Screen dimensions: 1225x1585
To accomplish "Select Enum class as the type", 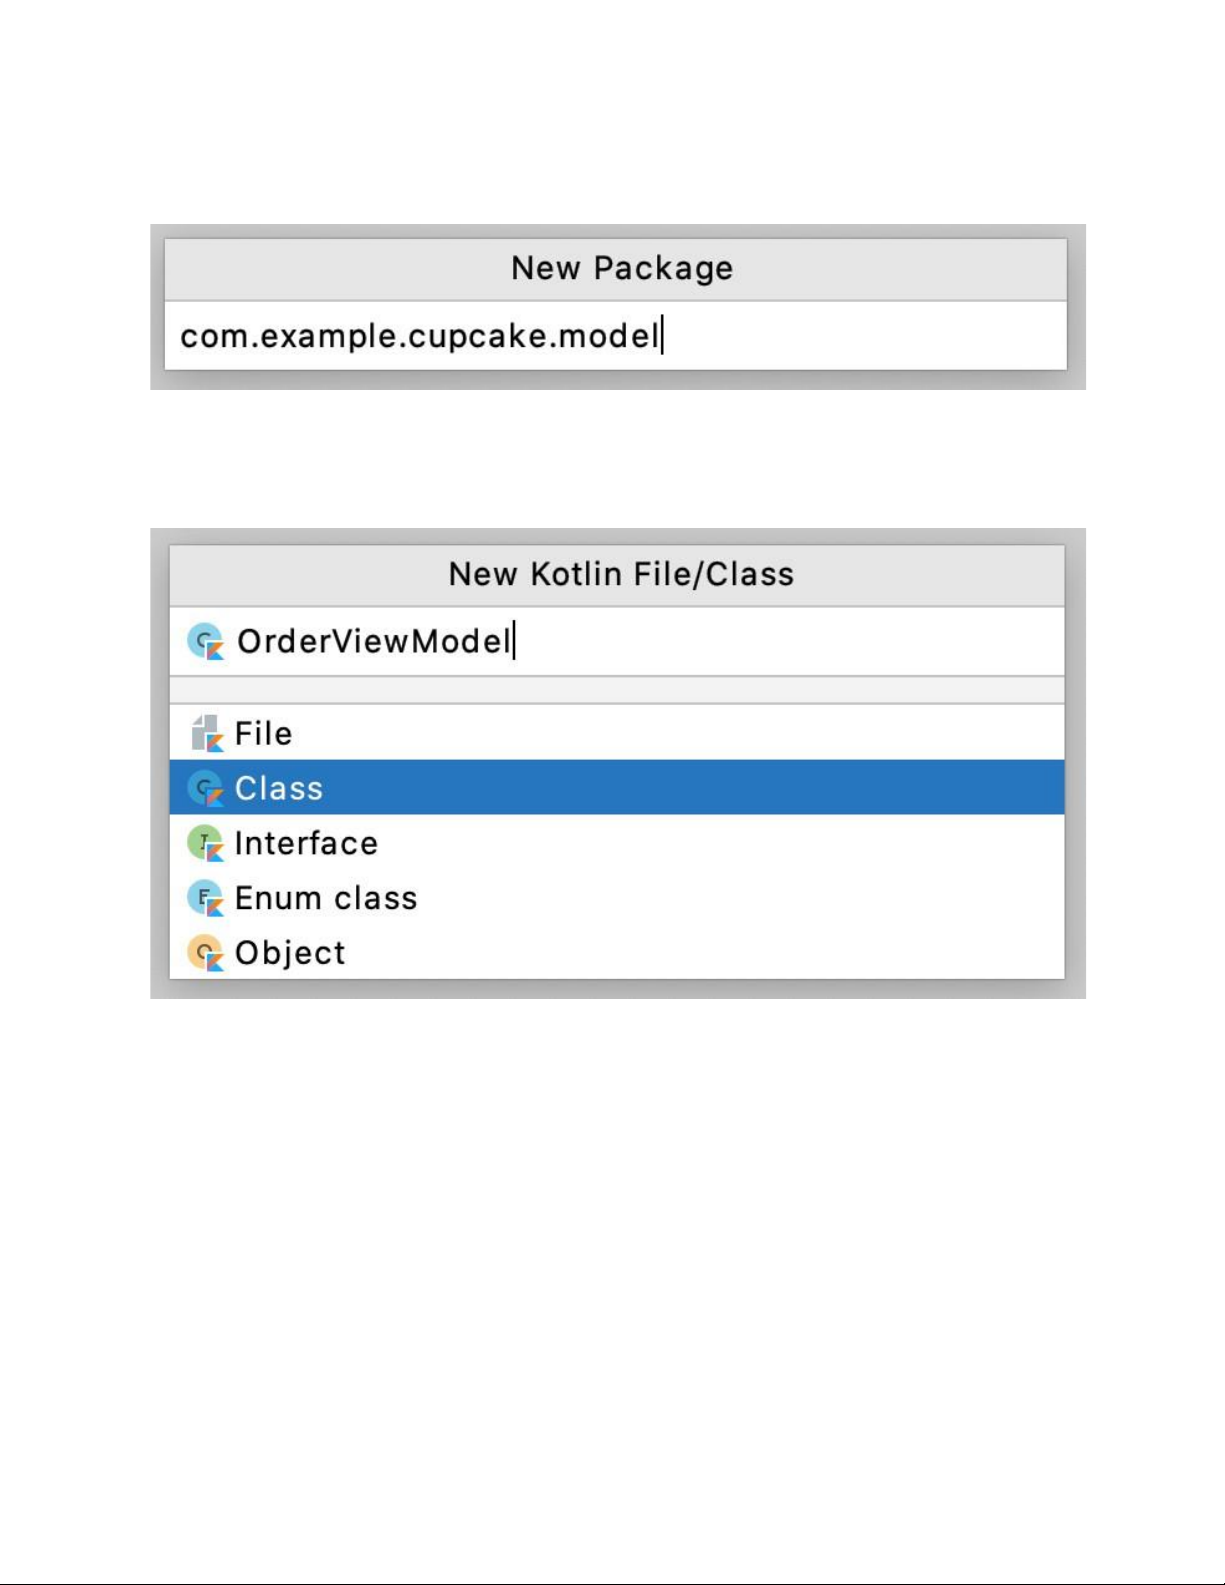I will tap(326, 899).
